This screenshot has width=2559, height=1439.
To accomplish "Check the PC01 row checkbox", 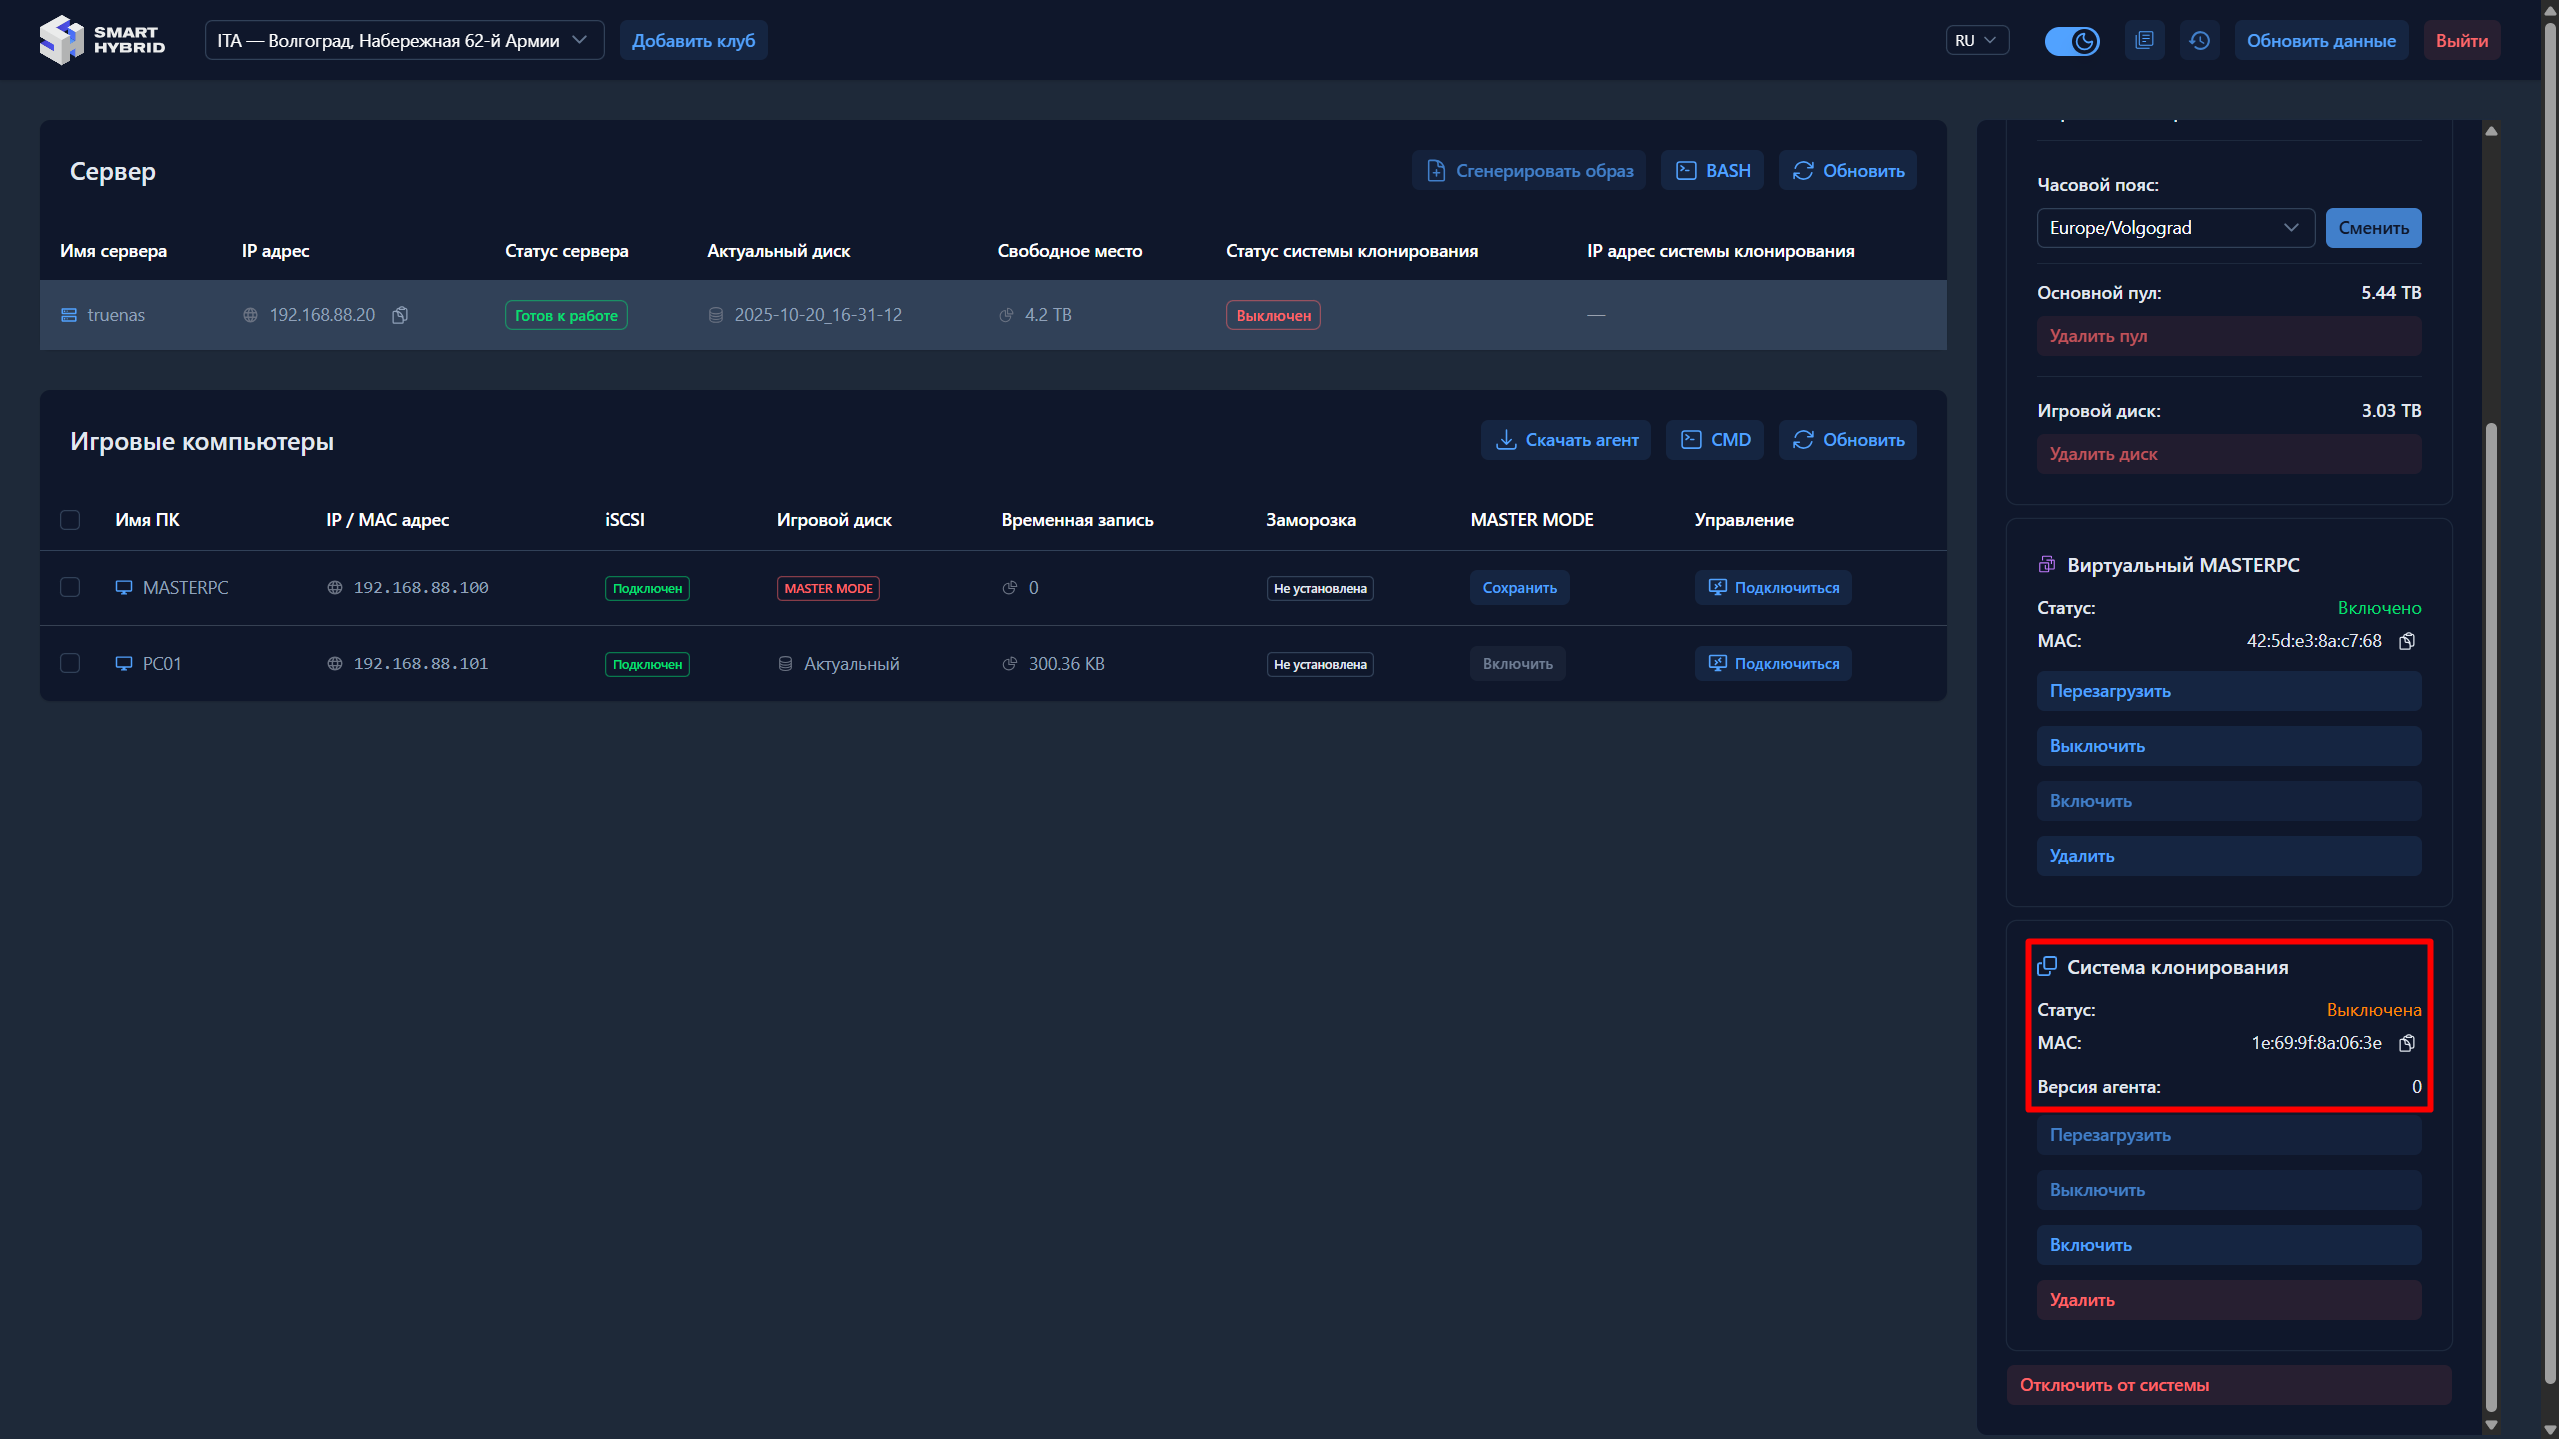I will click(70, 664).
